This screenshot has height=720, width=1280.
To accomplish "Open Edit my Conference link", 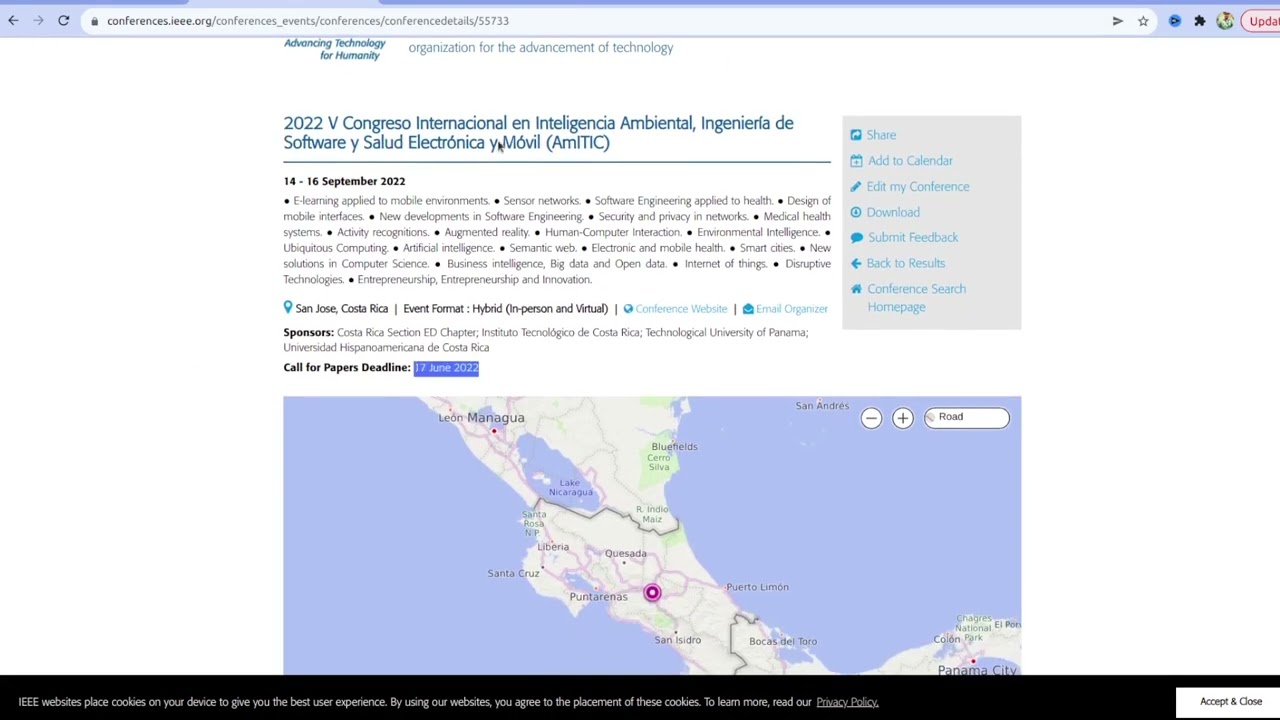I will pos(918,187).
